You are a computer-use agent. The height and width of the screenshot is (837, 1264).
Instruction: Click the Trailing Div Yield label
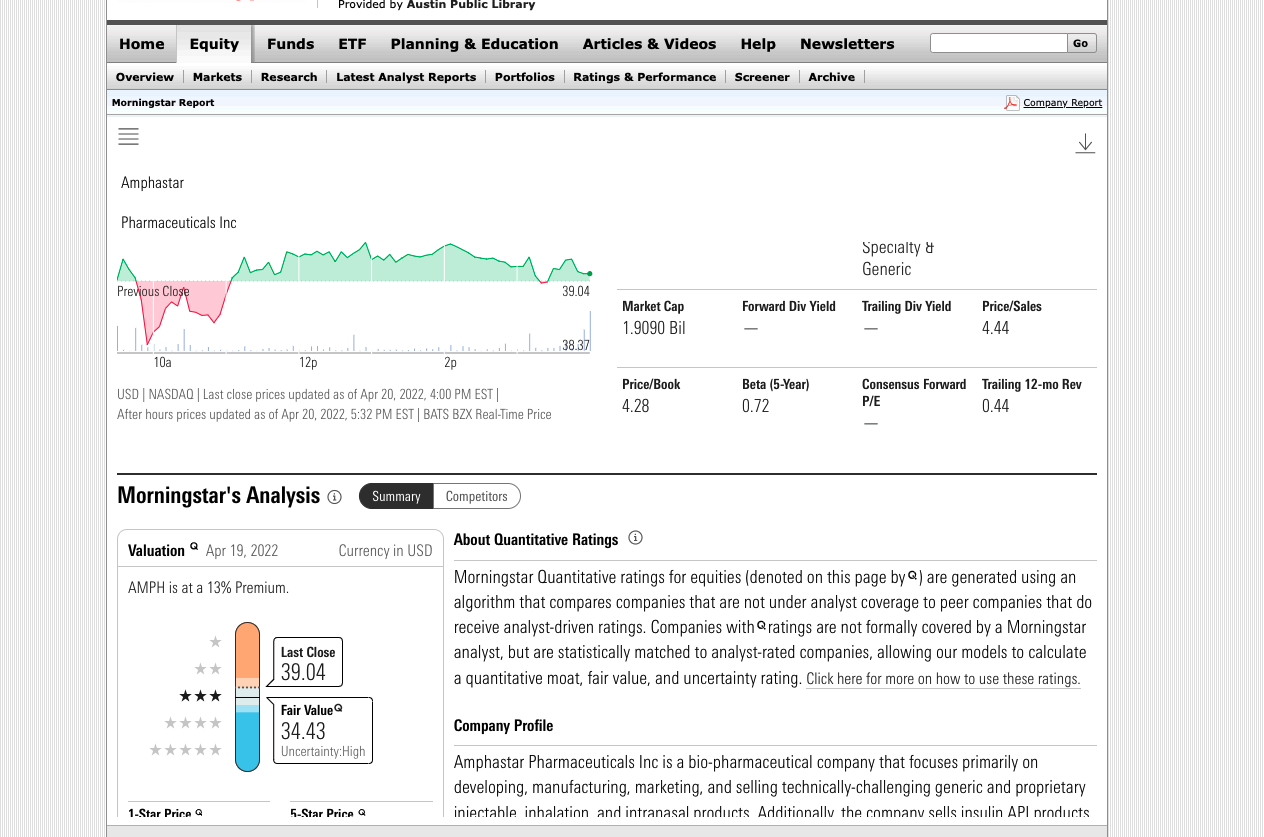tap(907, 306)
